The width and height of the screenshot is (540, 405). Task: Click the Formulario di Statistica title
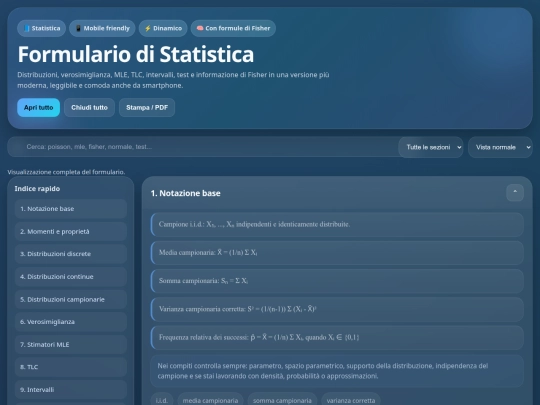(136, 54)
